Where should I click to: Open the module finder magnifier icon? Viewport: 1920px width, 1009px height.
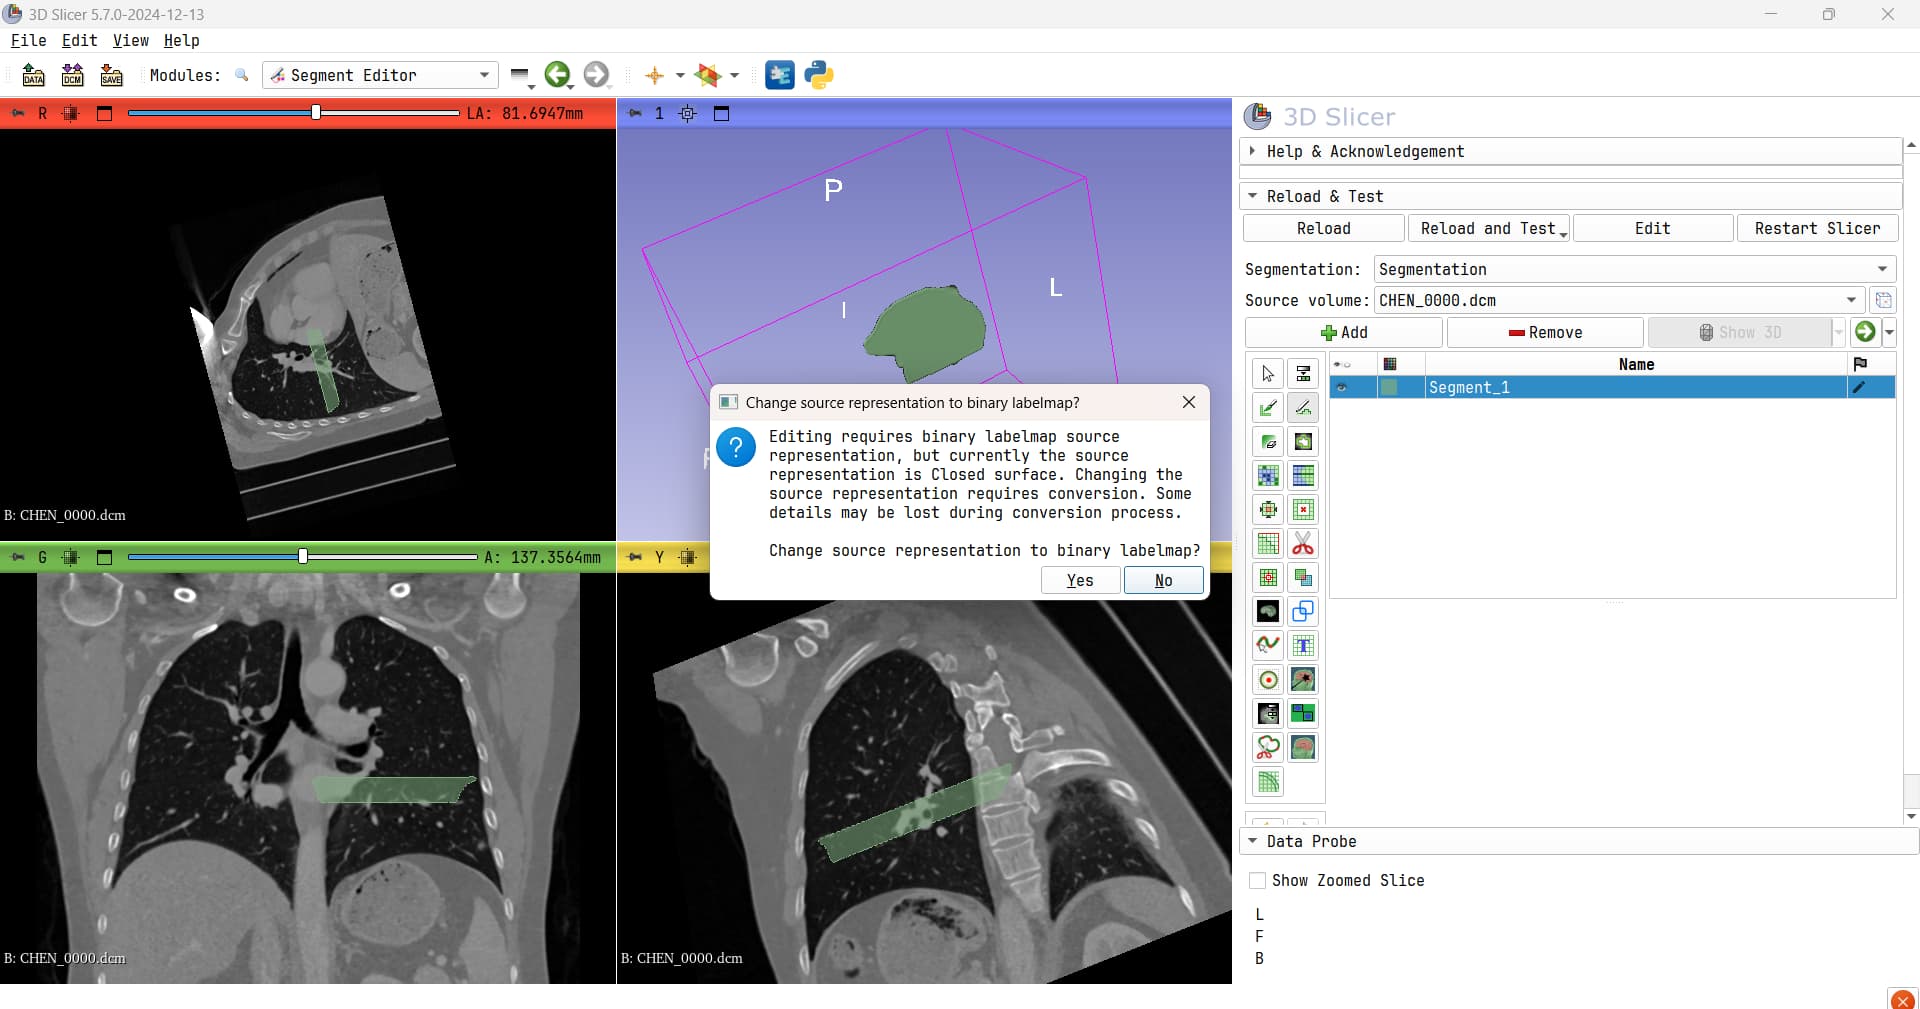[x=241, y=75]
